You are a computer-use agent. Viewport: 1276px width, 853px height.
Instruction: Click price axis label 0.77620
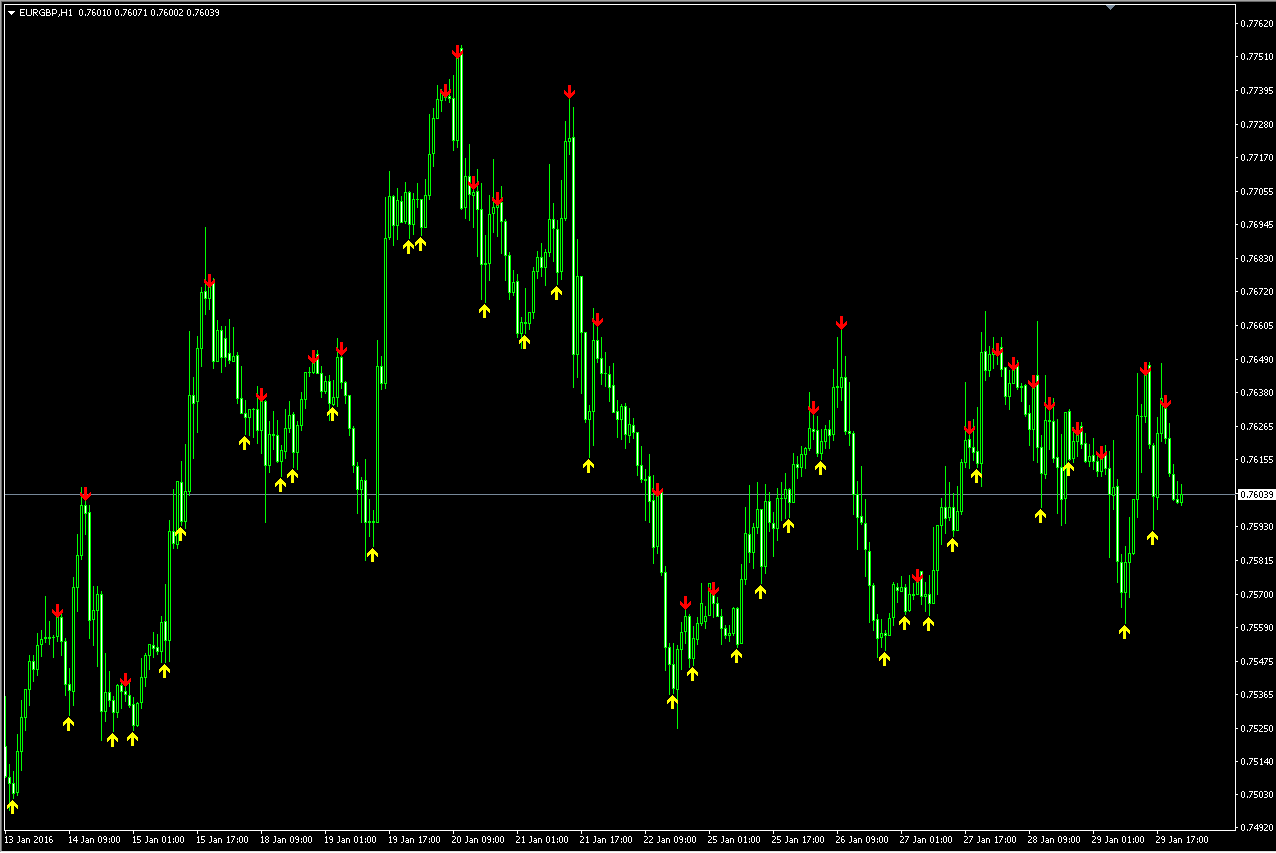click(1256, 23)
